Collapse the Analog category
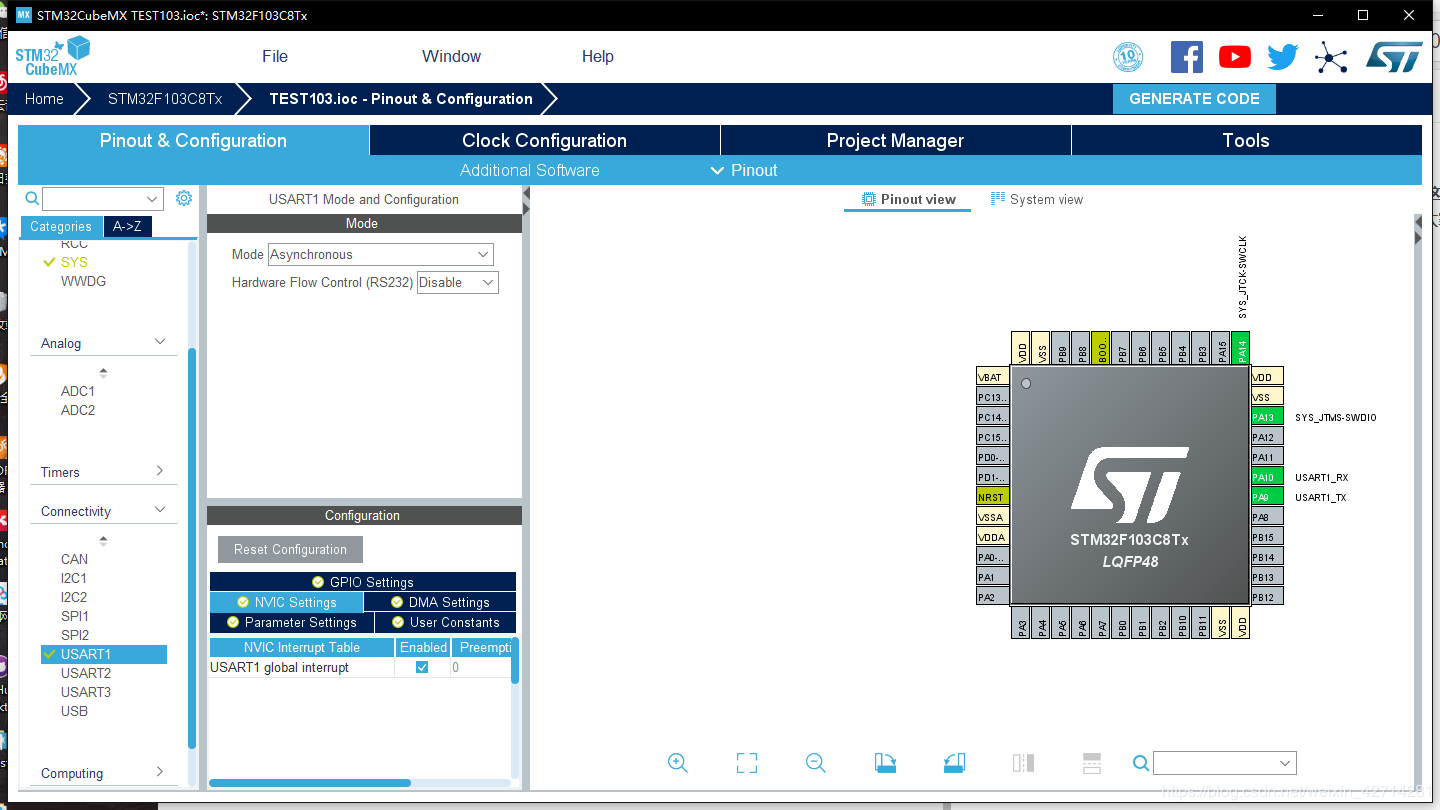The width and height of the screenshot is (1440, 810). click(x=160, y=342)
